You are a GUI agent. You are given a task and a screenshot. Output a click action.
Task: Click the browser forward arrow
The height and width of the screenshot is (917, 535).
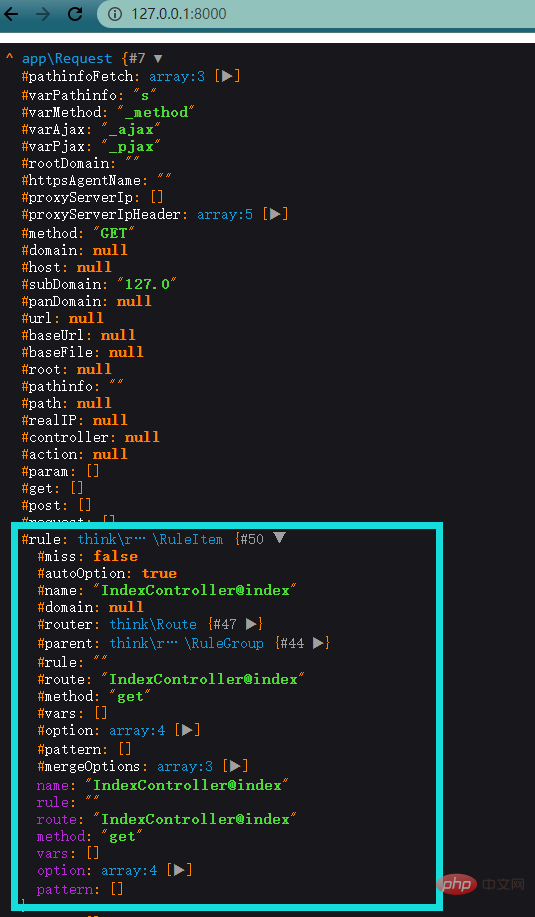point(43,13)
